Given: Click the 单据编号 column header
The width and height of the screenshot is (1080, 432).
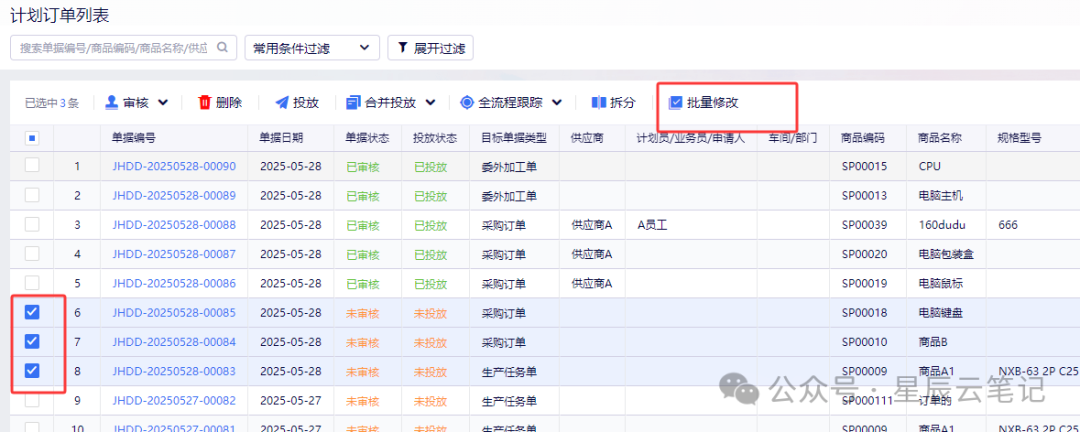Looking at the screenshot, I should (x=134, y=137).
